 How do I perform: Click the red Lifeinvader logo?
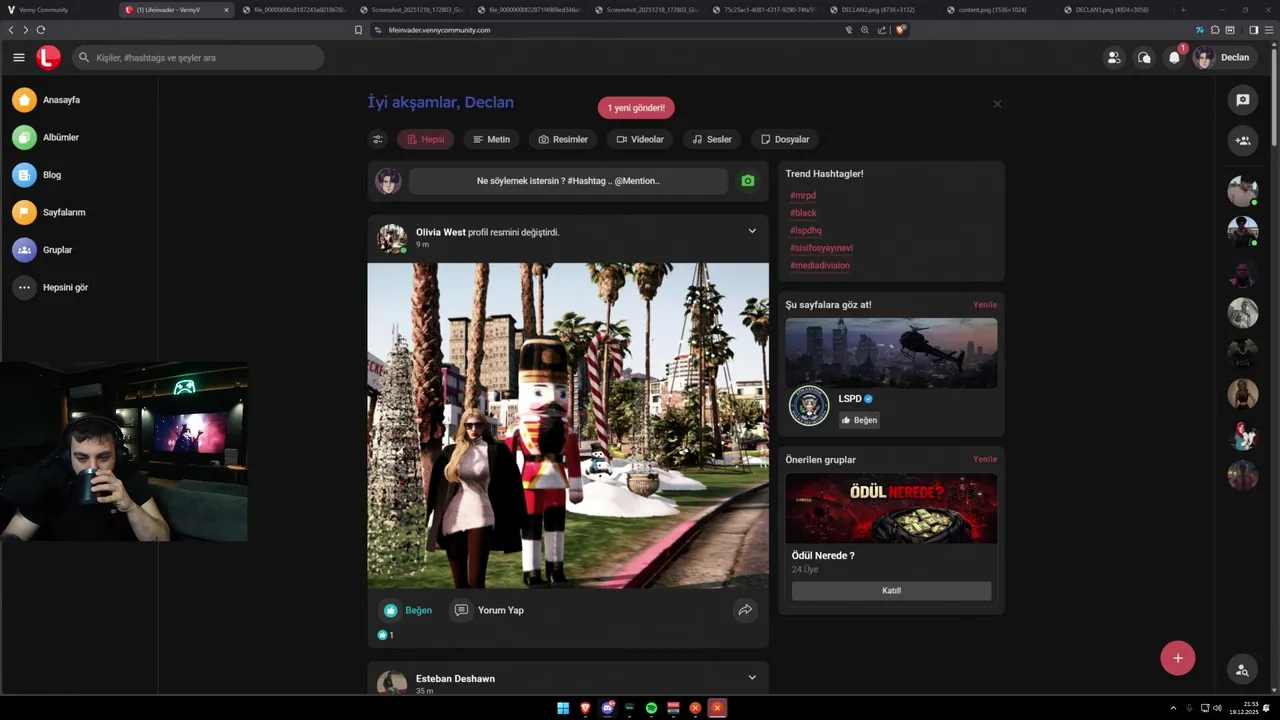click(x=48, y=57)
